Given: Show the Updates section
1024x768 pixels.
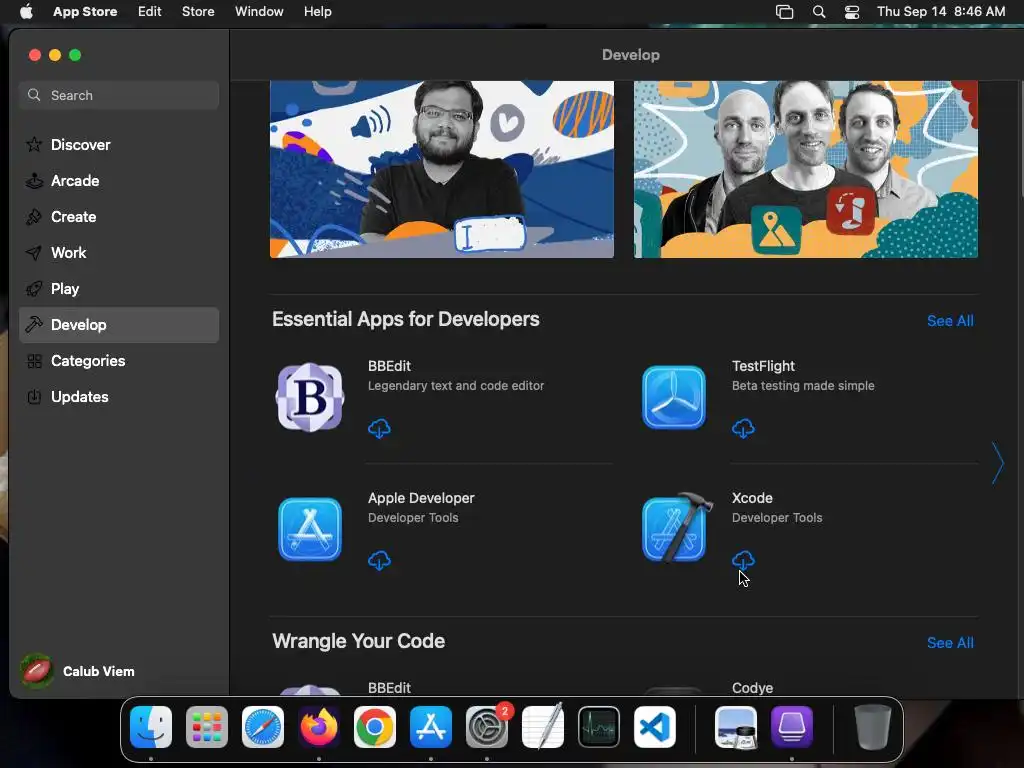Looking at the screenshot, I should point(119,396).
